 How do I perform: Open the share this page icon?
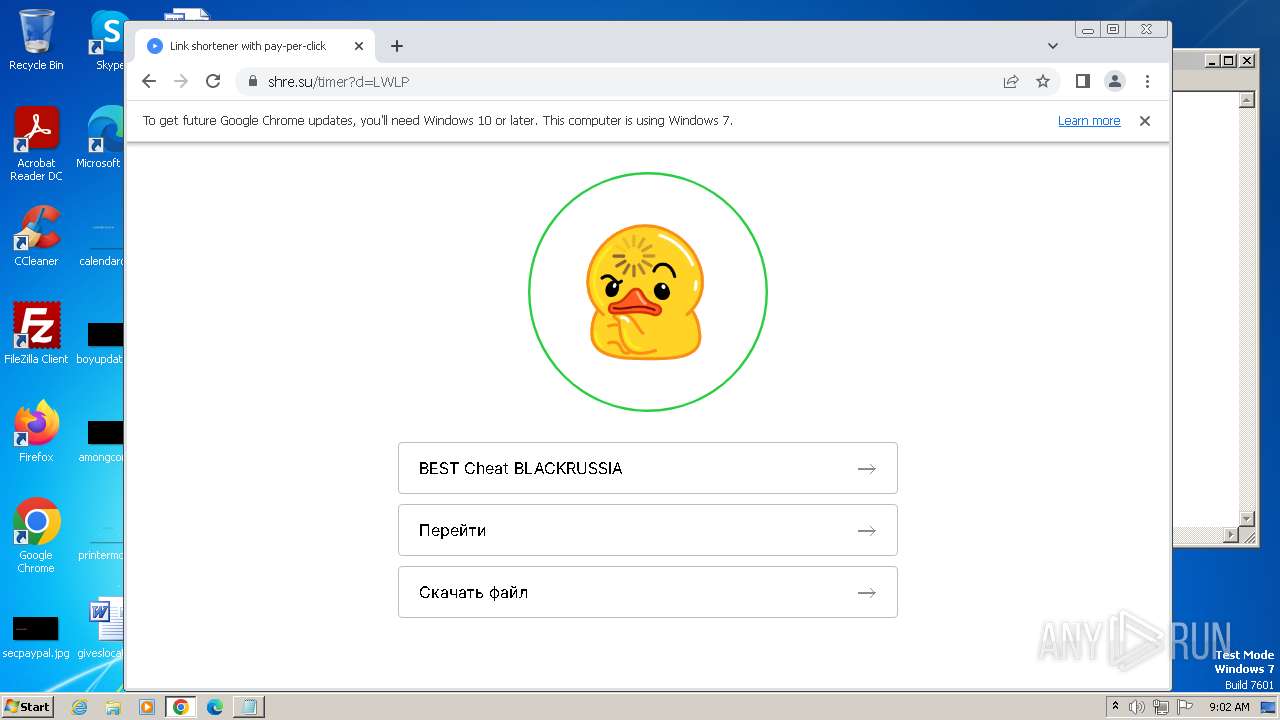click(1011, 81)
